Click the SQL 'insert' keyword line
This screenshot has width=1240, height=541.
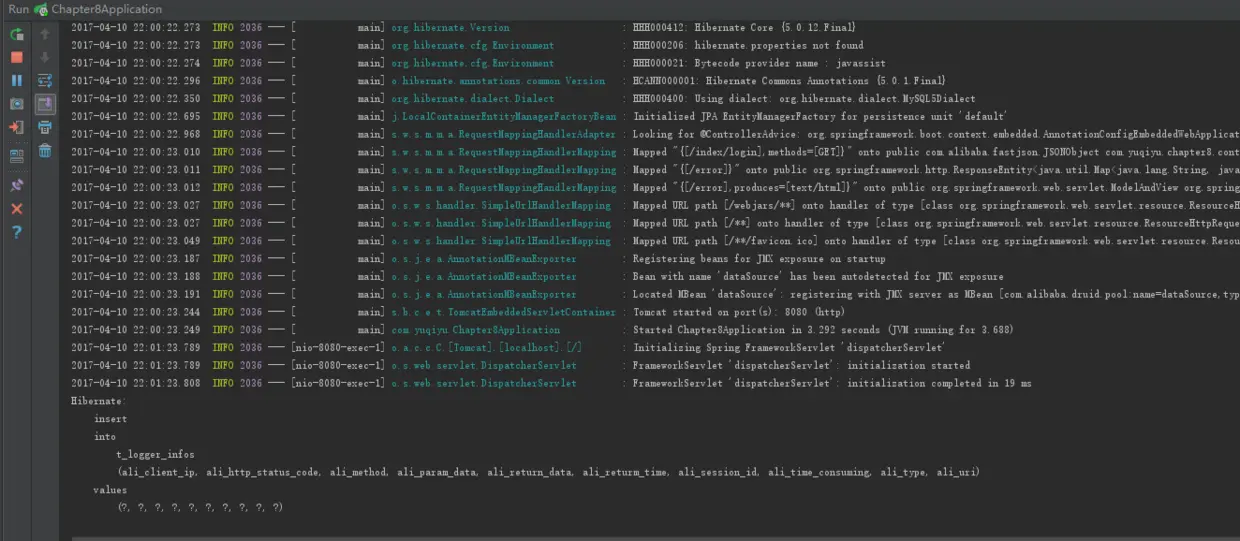coord(110,419)
